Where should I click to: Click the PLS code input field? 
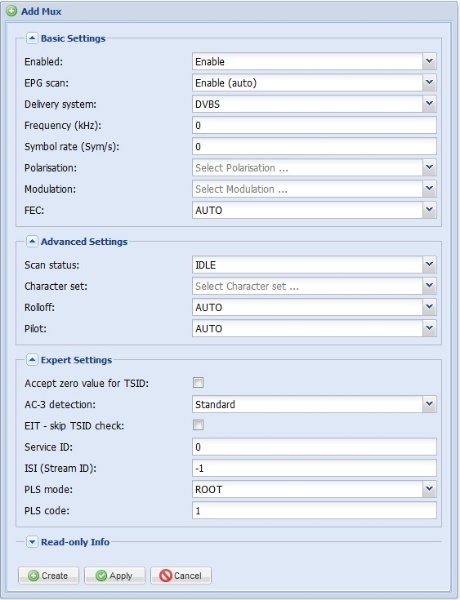[x=314, y=510]
